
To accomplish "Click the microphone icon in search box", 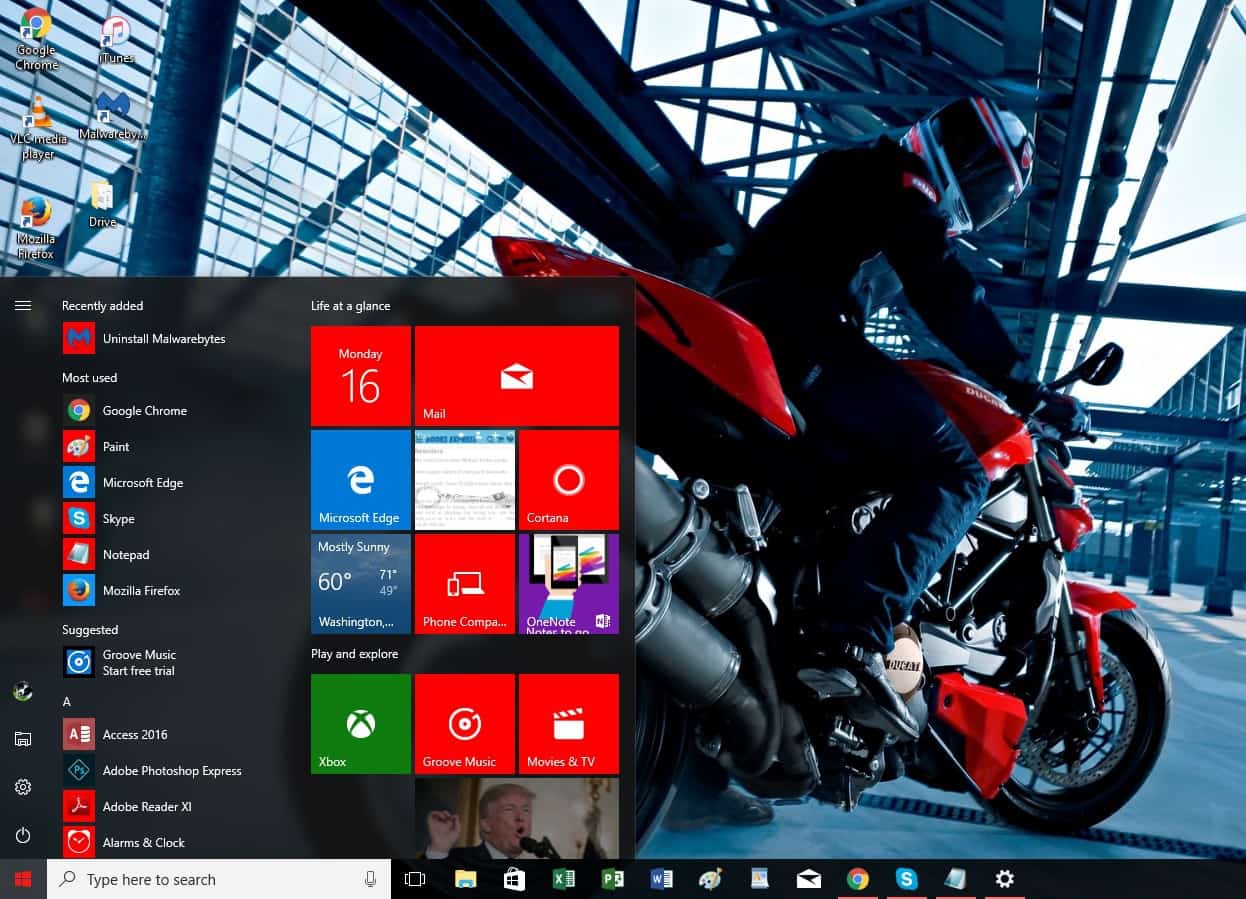I will [370, 879].
